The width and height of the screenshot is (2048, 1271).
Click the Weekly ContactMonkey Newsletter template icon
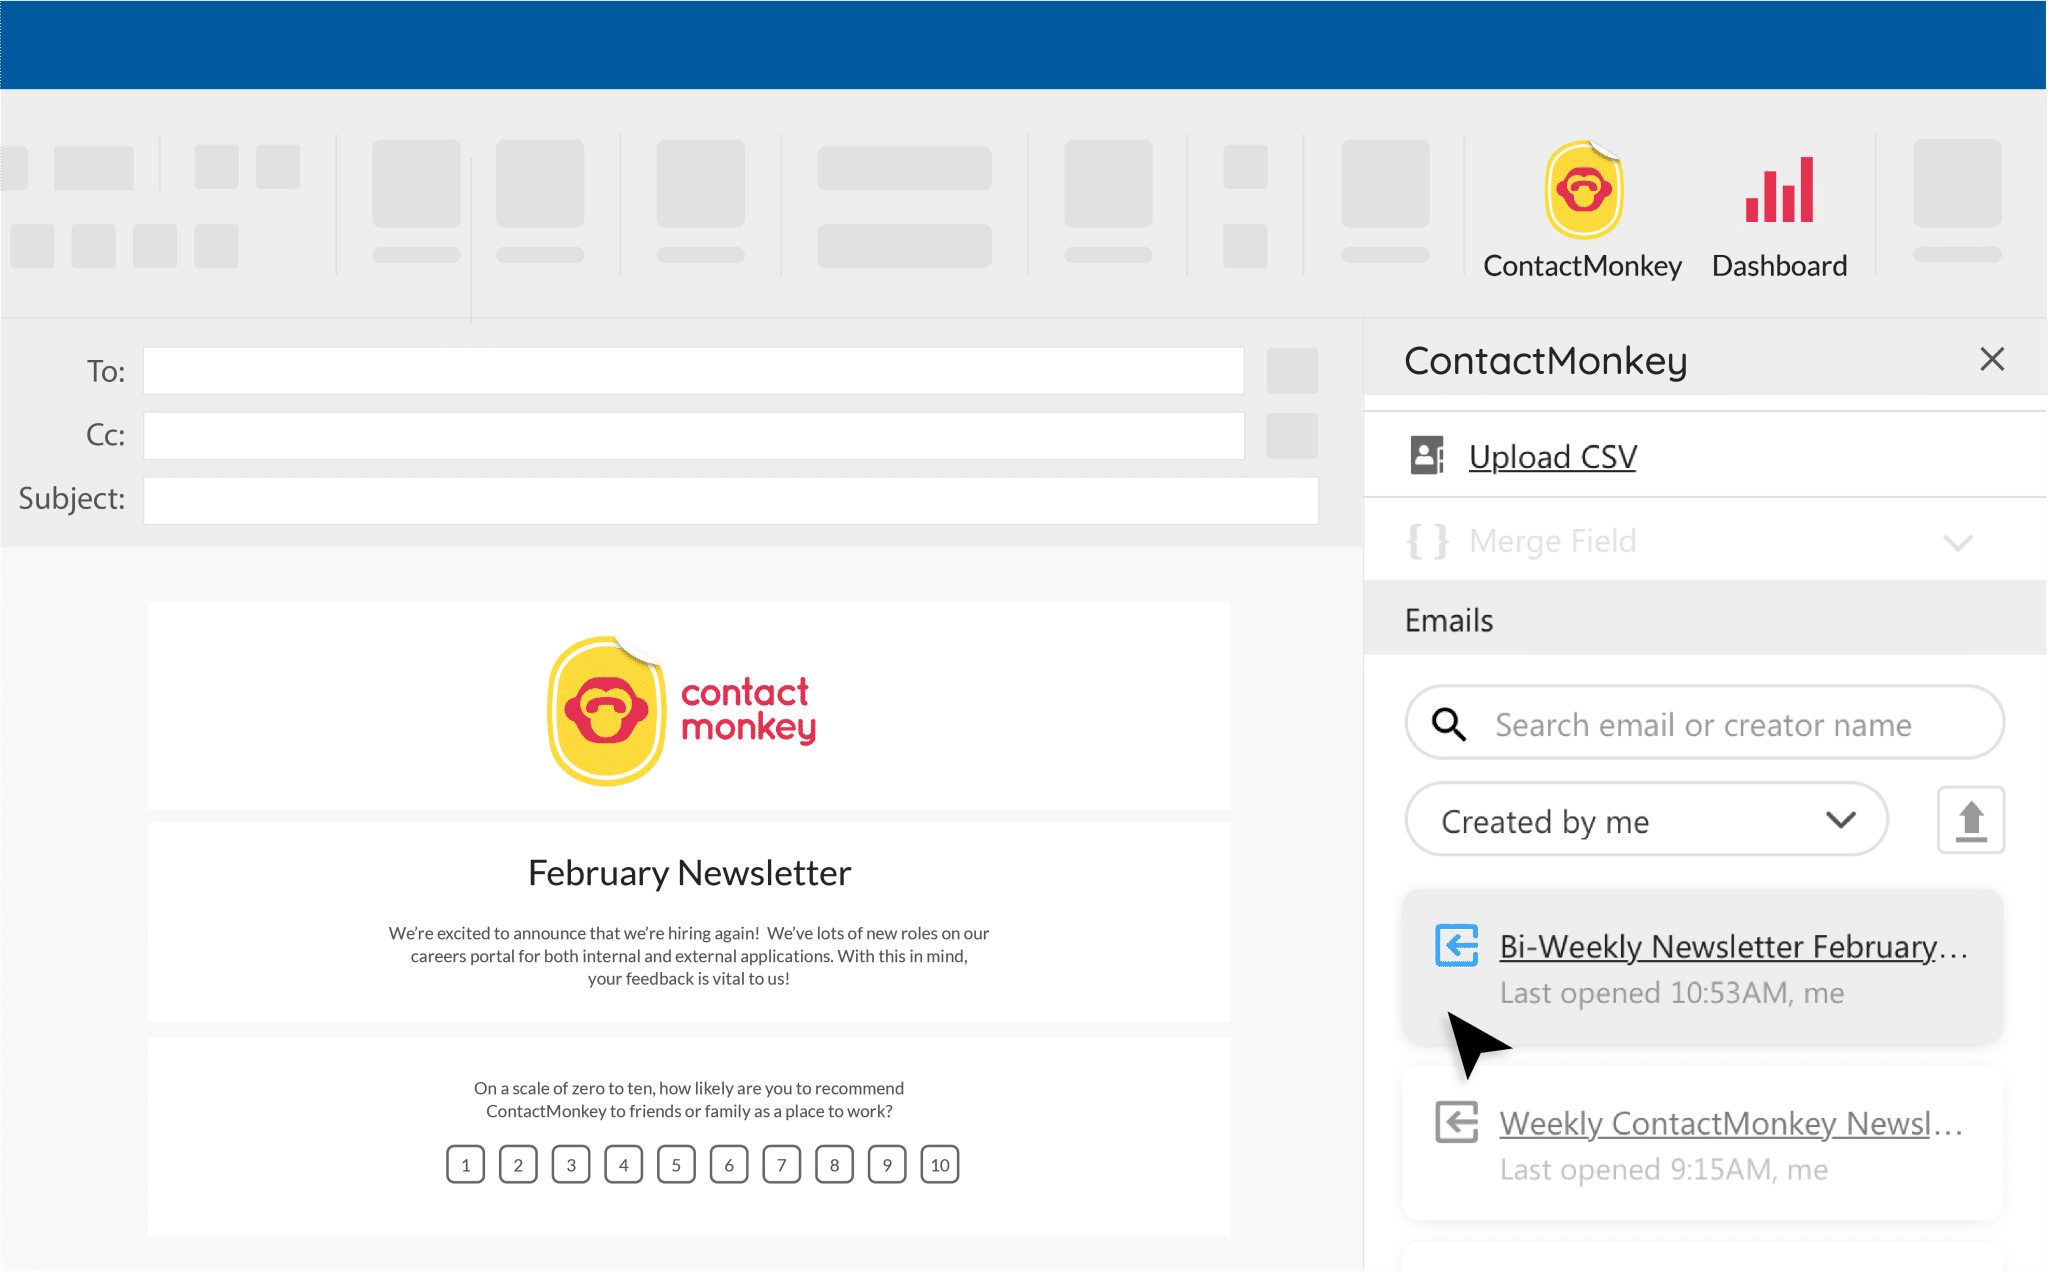pyautogui.click(x=1455, y=1123)
